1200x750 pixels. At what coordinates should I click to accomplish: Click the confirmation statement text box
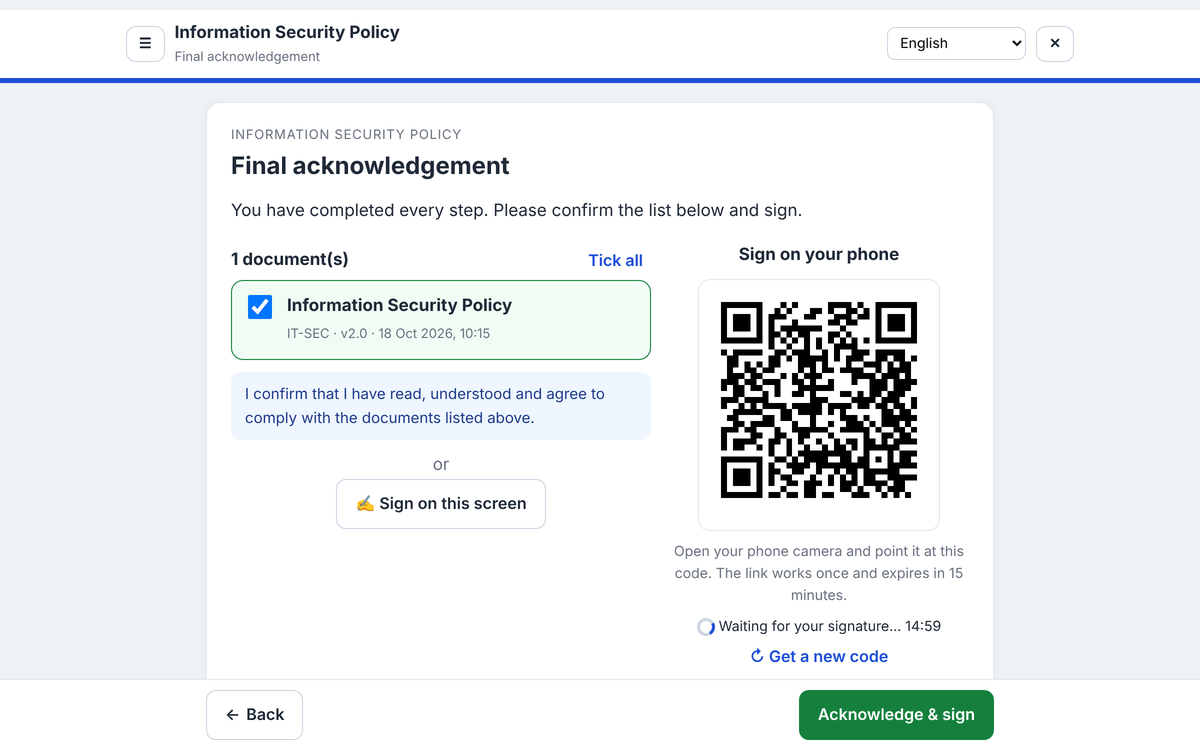[441, 406]
